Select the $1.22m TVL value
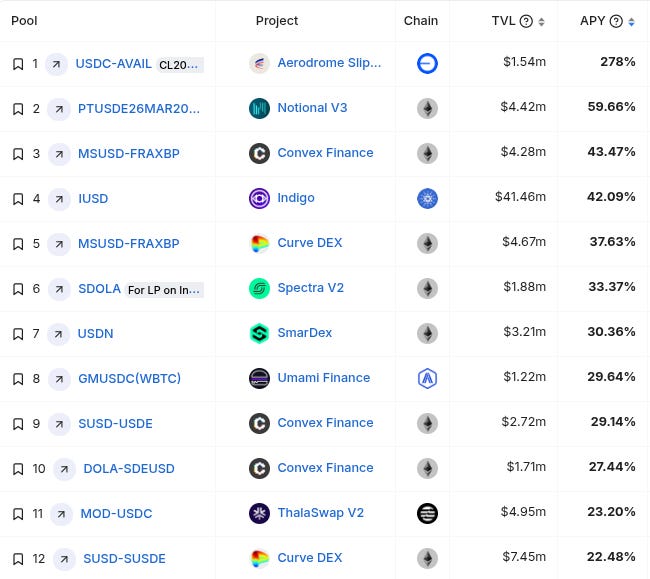This screenshot has height=579, width=650. (524, 377)
